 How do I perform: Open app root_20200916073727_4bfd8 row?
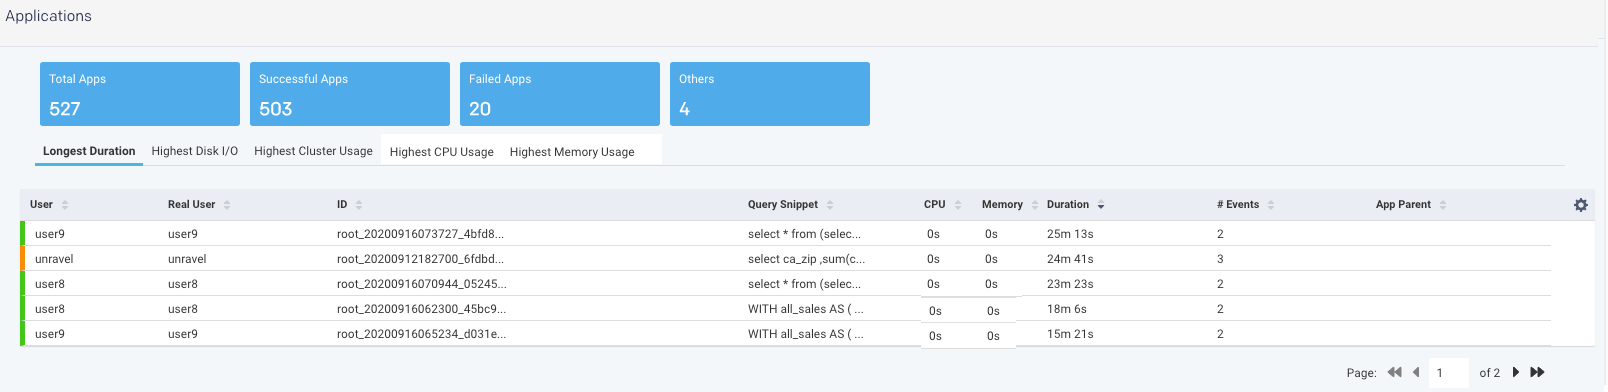coord(786,234)
